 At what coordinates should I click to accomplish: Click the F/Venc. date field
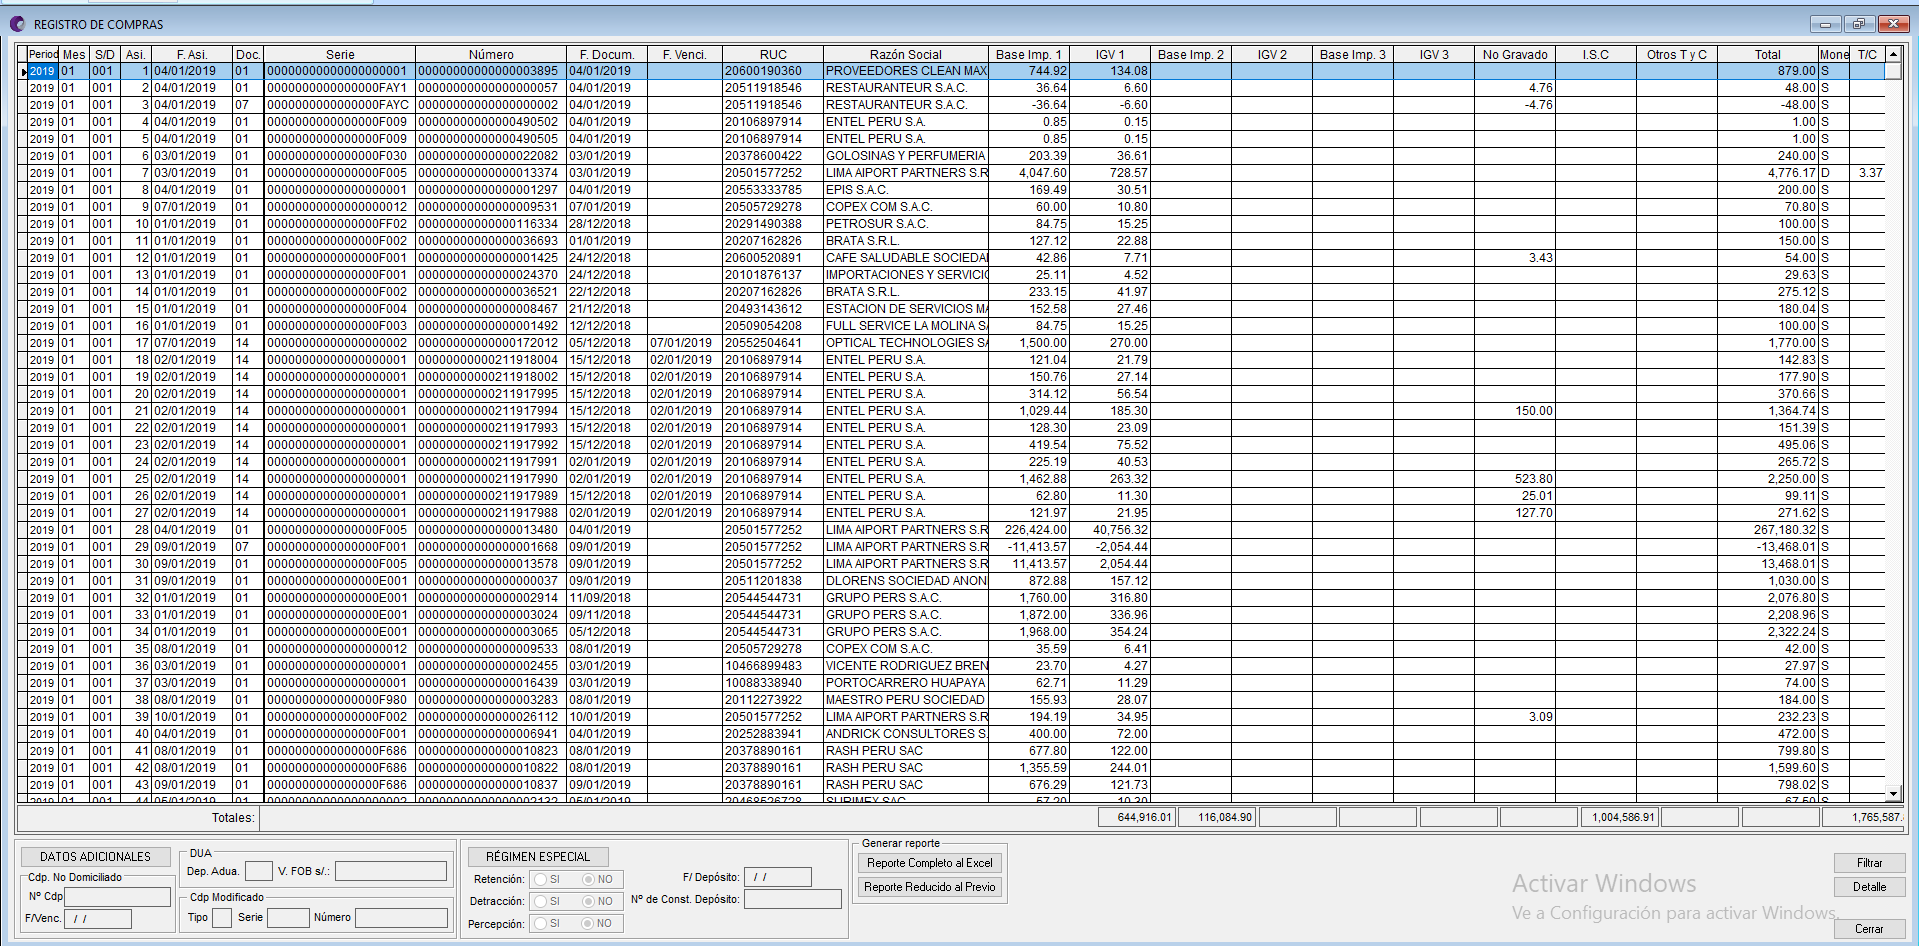coord(98,919)
